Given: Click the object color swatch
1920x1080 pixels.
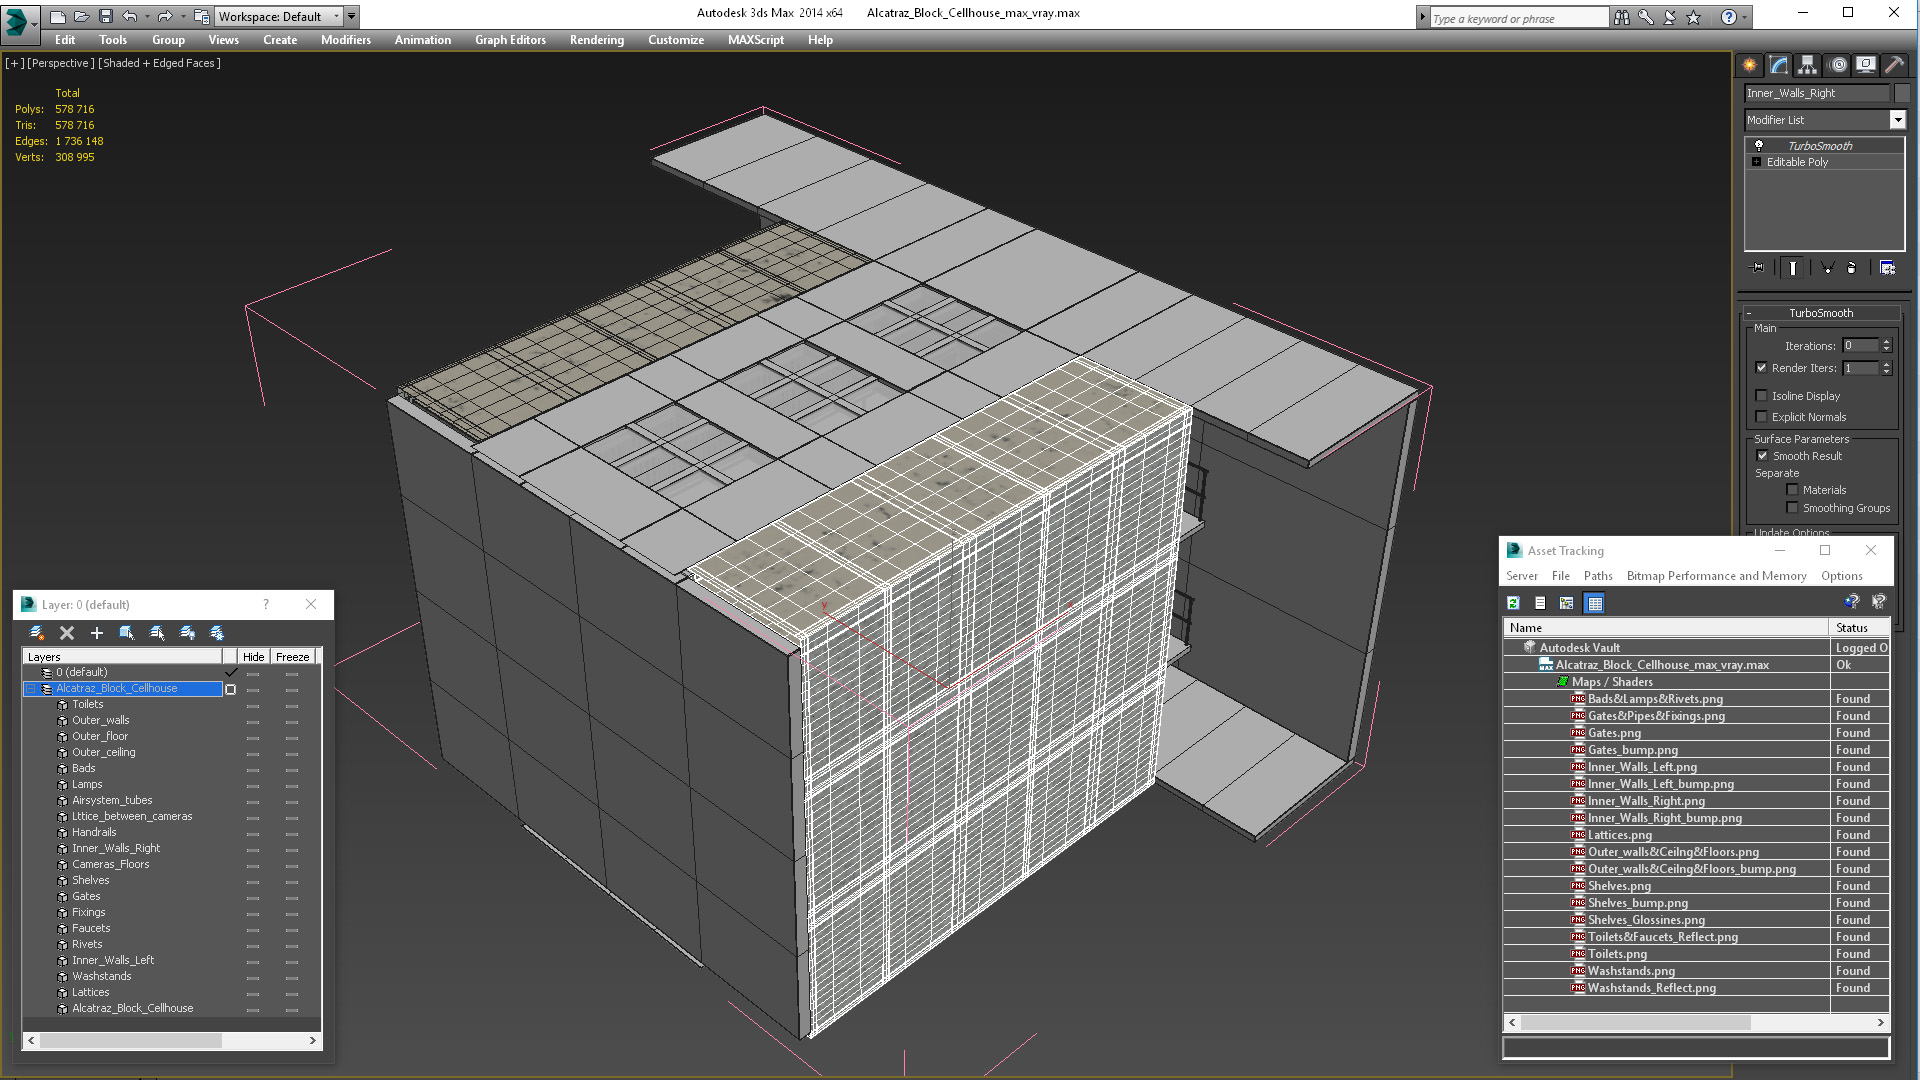Looking at the screenshot, I should click(x=1902, y=93).
